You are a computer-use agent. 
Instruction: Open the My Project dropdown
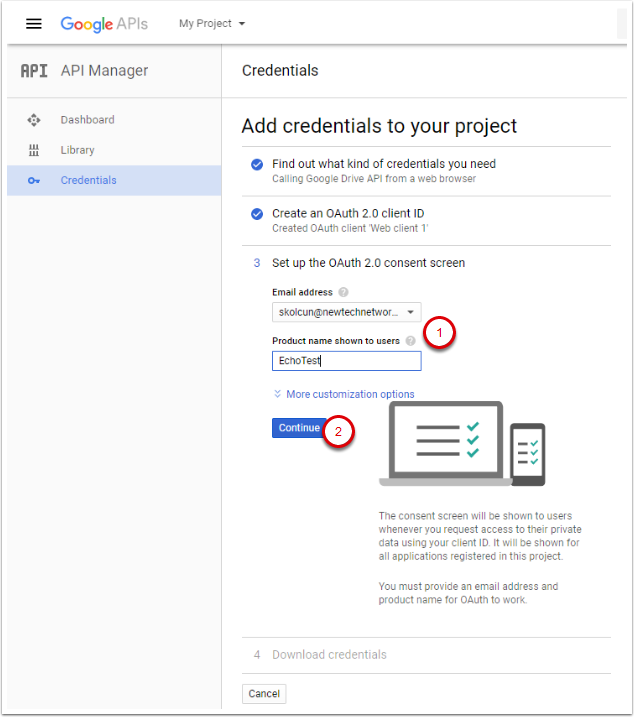[x=212, y=23]
